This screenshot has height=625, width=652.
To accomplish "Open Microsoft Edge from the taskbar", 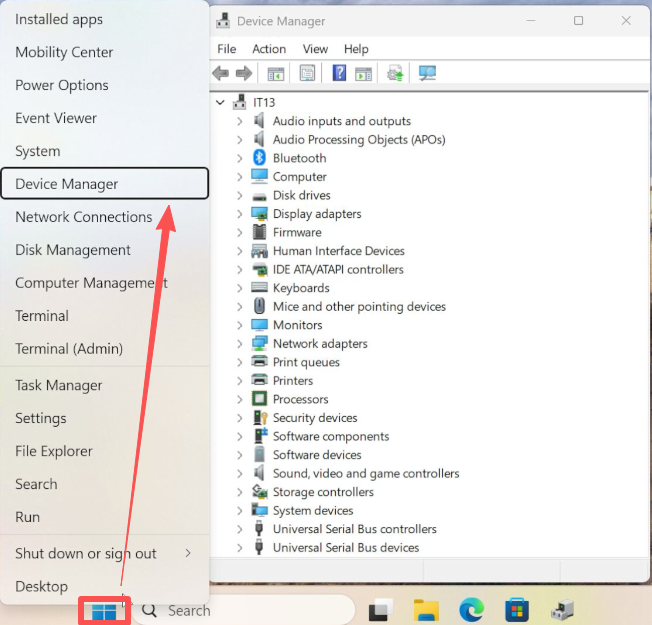I will tap(471, 610).
